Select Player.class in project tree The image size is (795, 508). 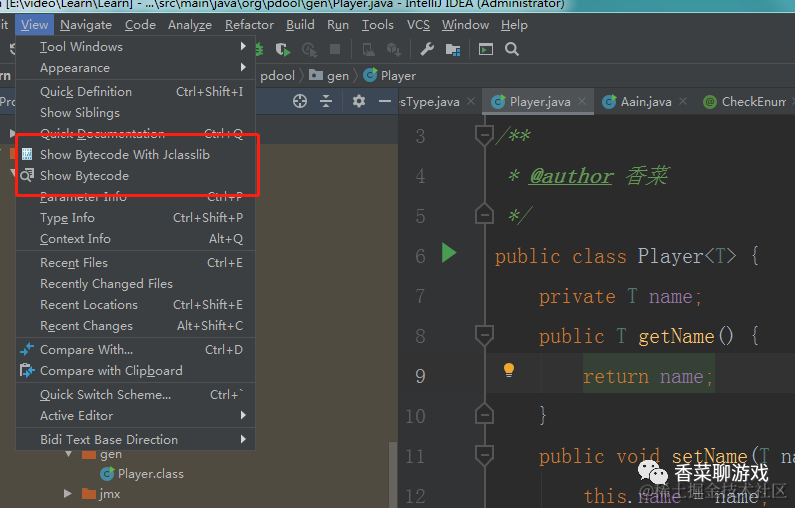click(x=151, y=474)
